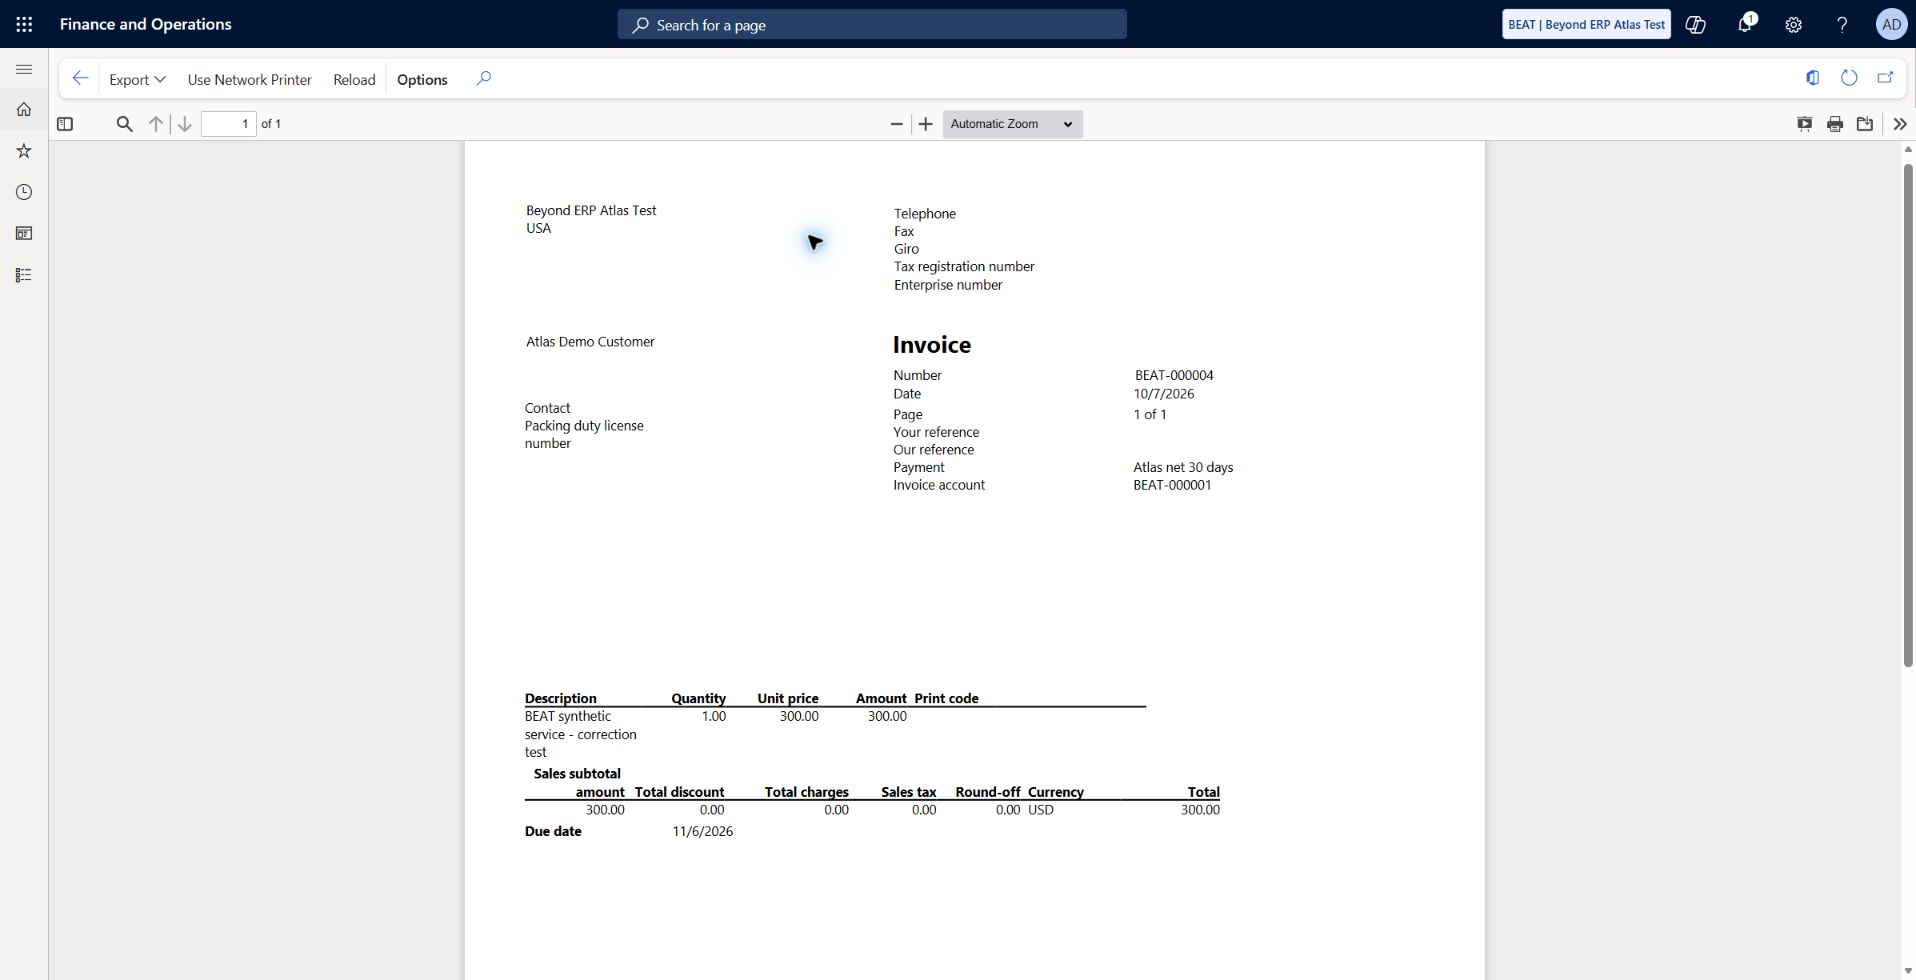
Task: Click the BEAT company selector button
Action: pyautogui.click(x=1586, y=25)
